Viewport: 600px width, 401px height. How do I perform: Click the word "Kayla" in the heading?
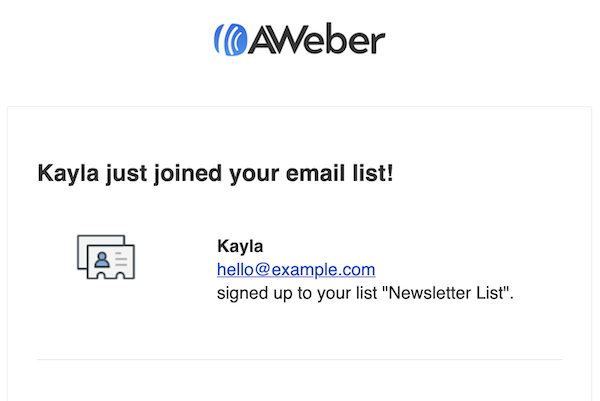click(x=68, y=173)
